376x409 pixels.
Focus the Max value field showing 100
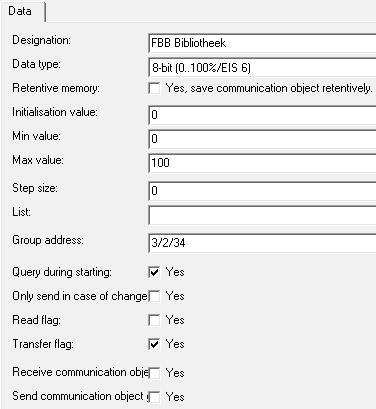point(262,163)
